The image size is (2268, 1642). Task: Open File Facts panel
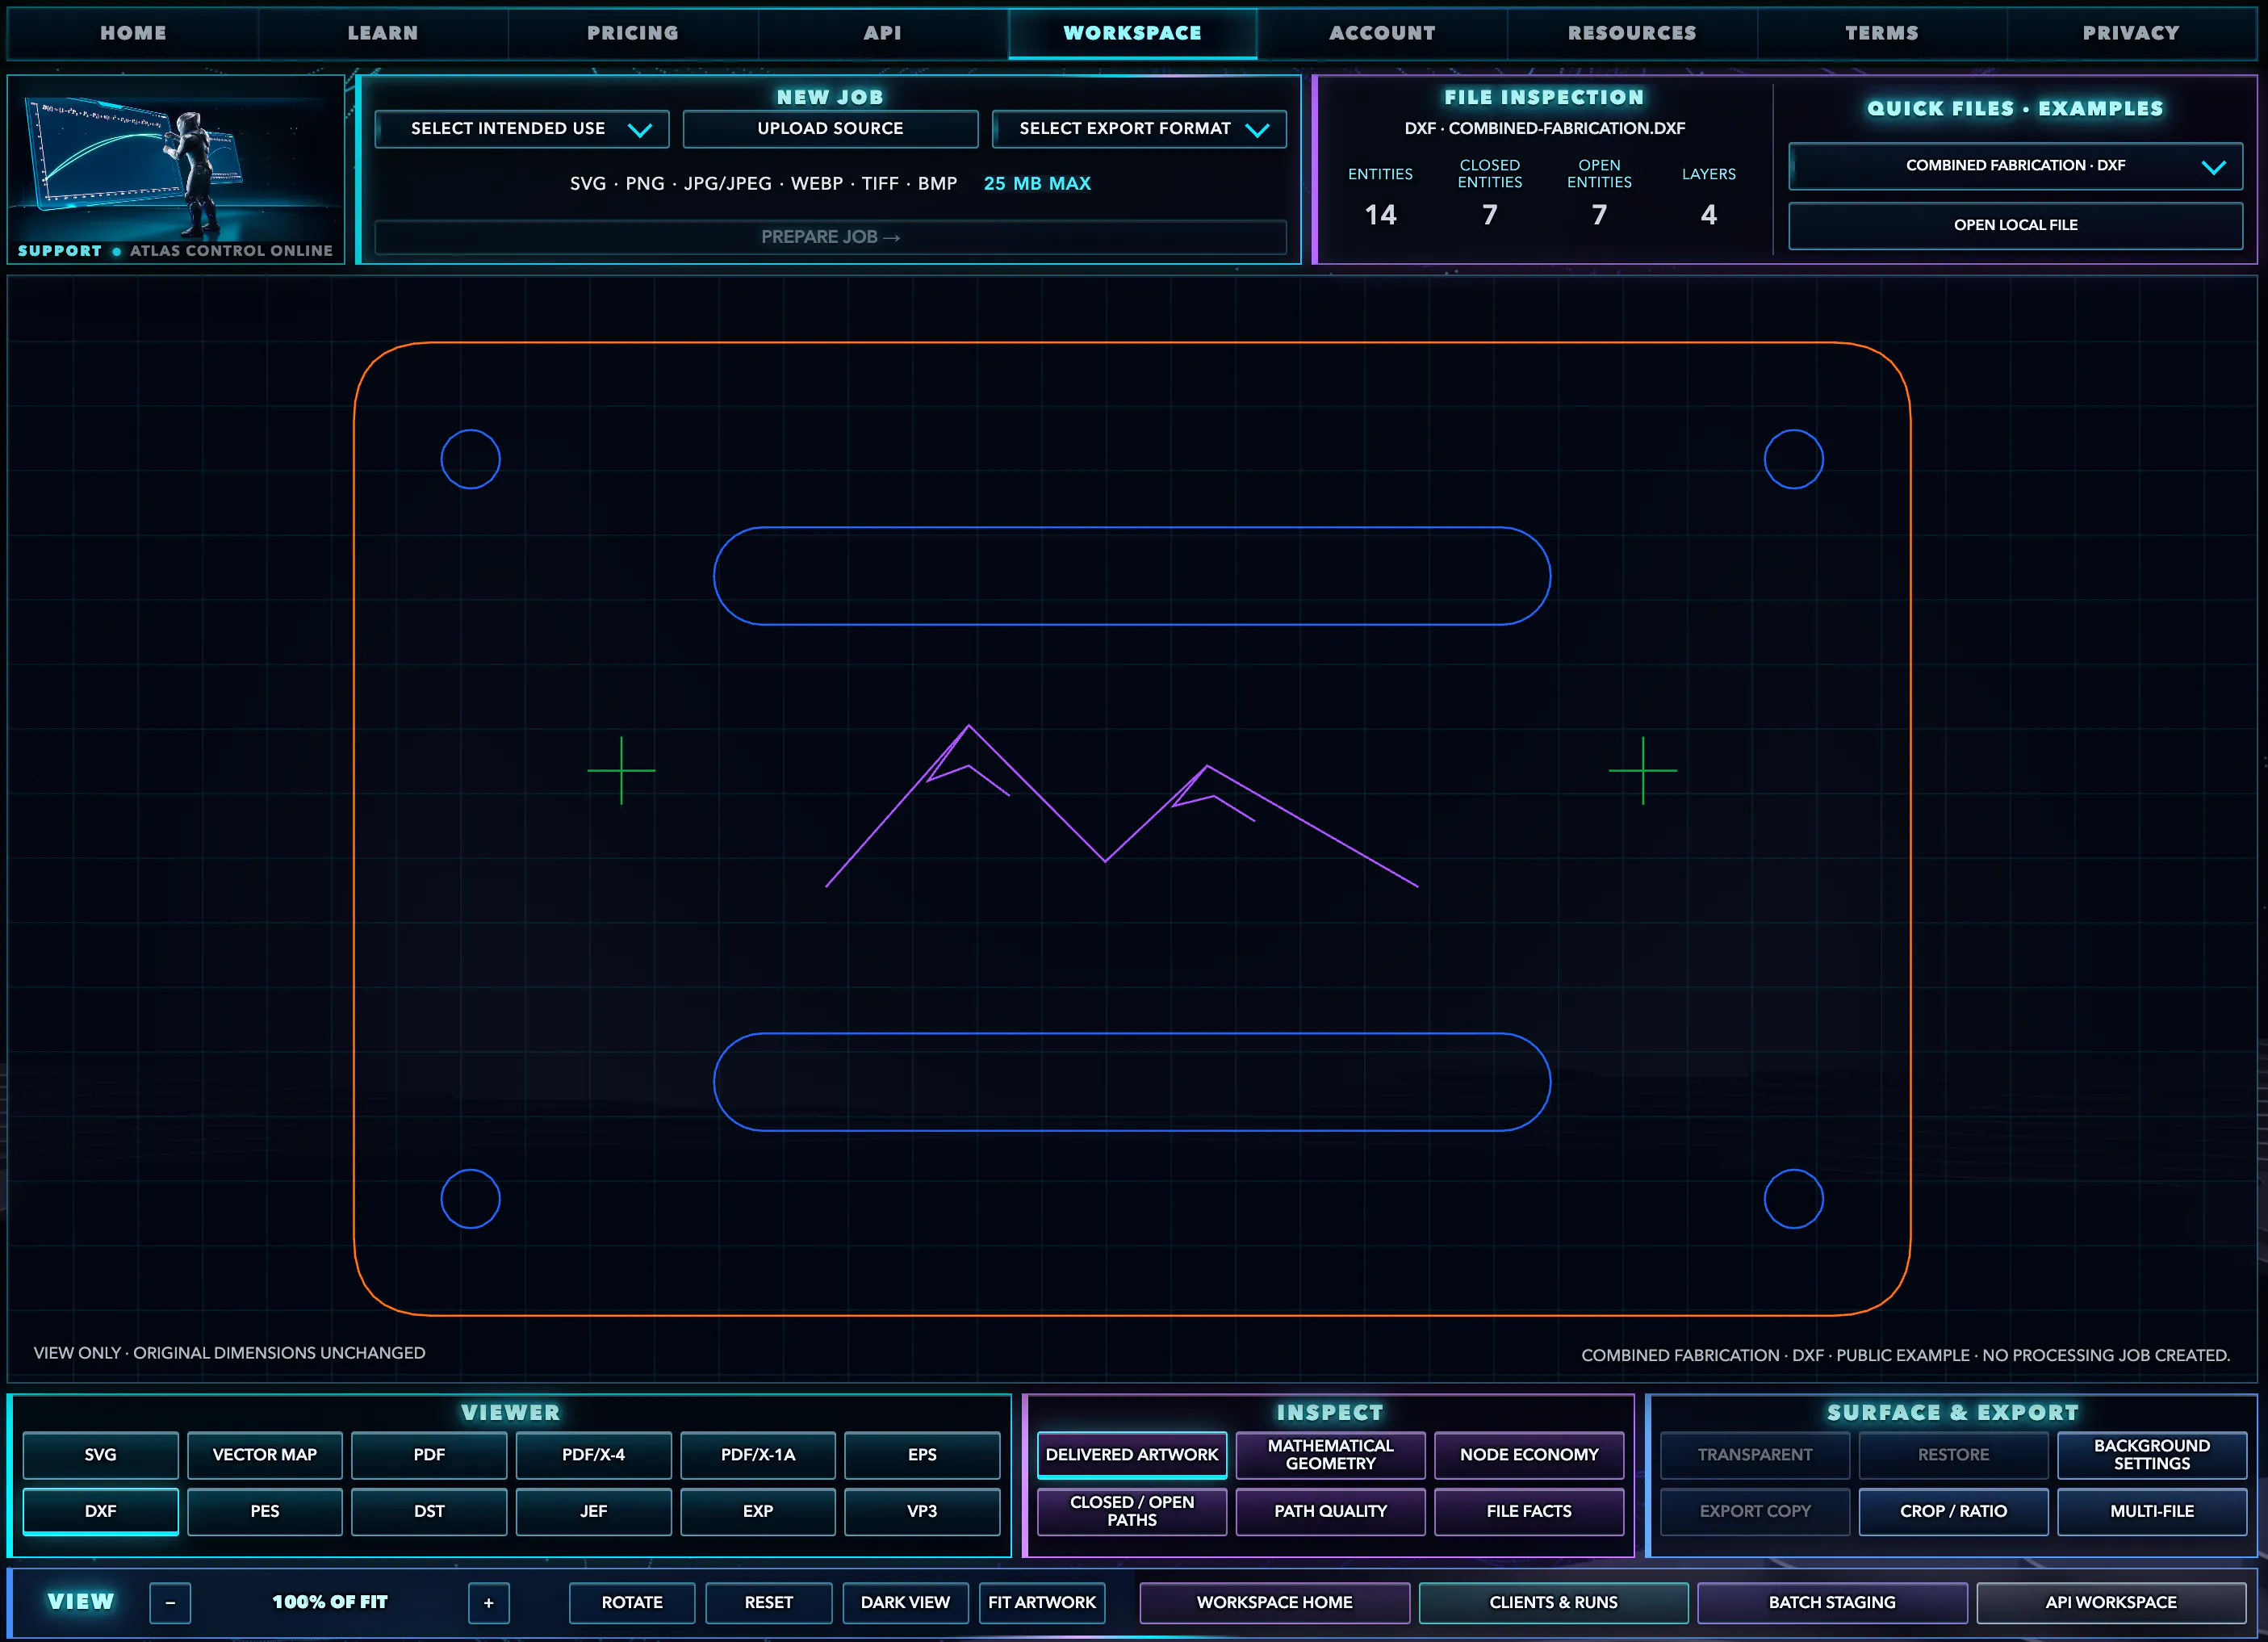(x=1529, y=1511)
